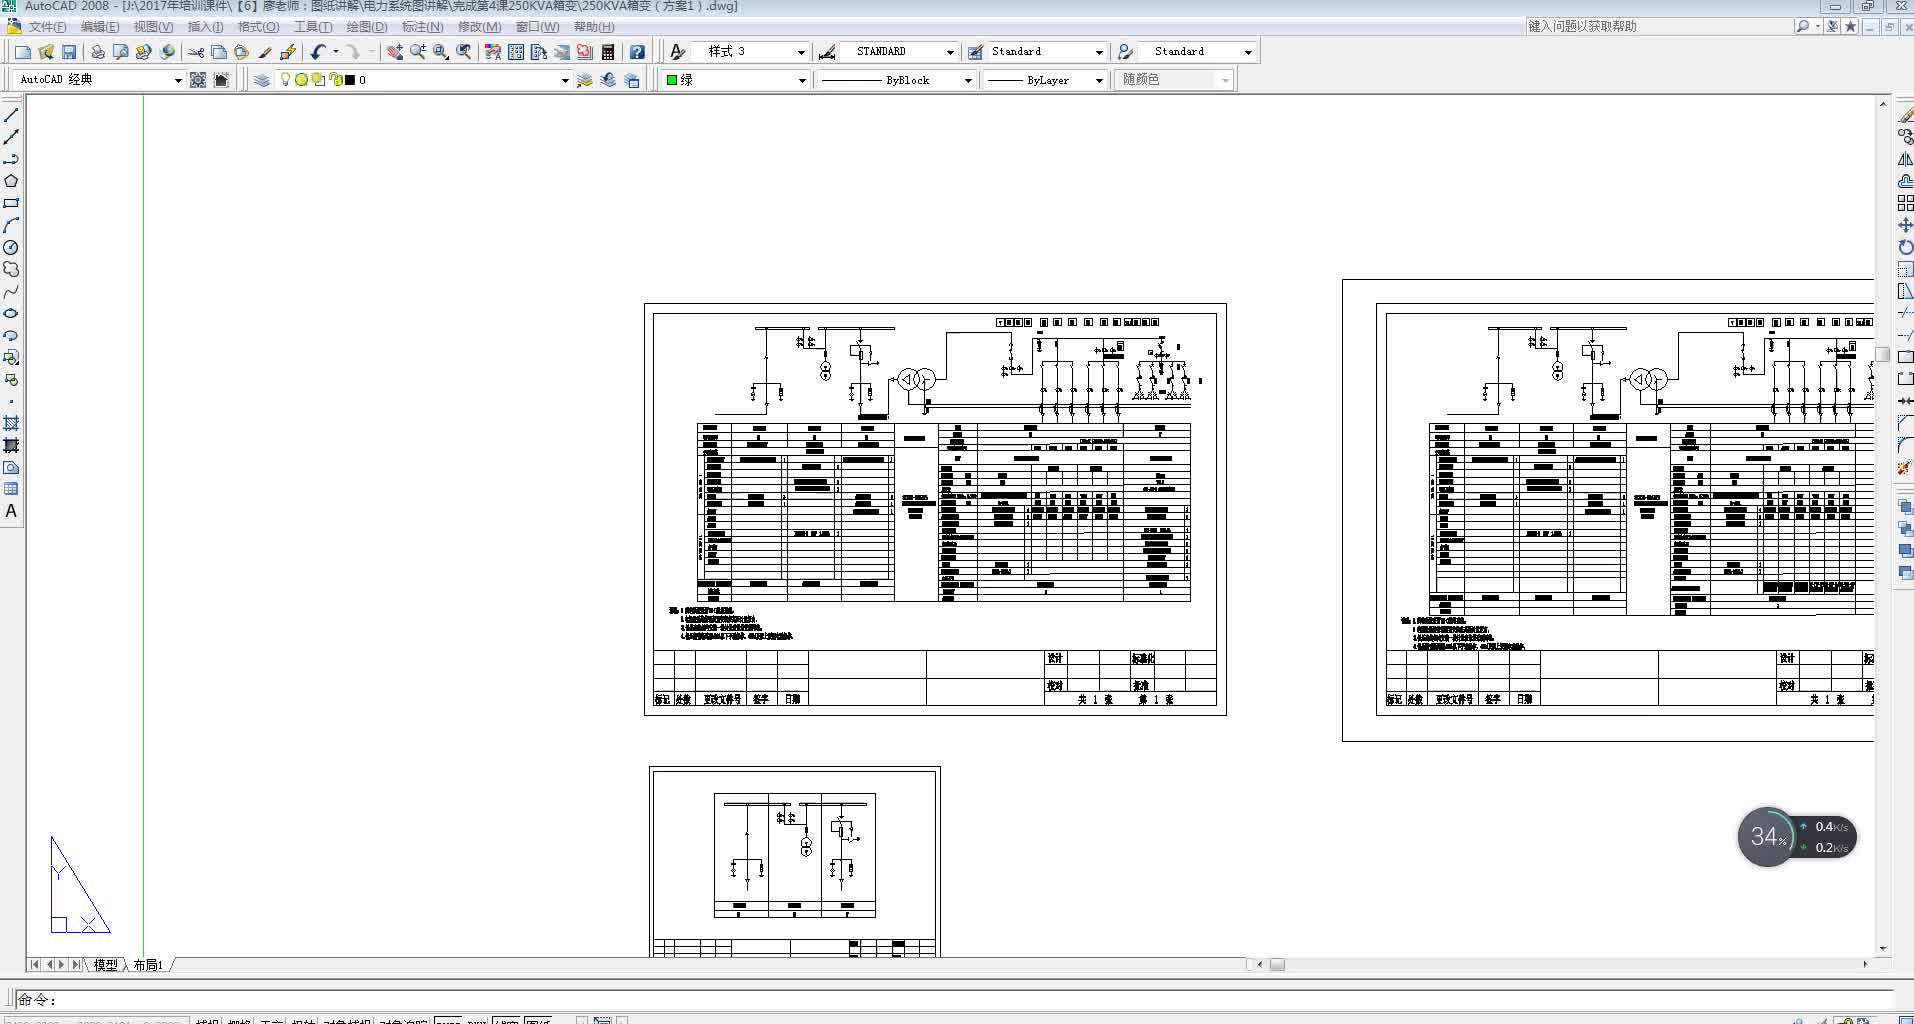Jump to the first layout tab arrow
The image size is (1914, 1024).
pos(35,965)
